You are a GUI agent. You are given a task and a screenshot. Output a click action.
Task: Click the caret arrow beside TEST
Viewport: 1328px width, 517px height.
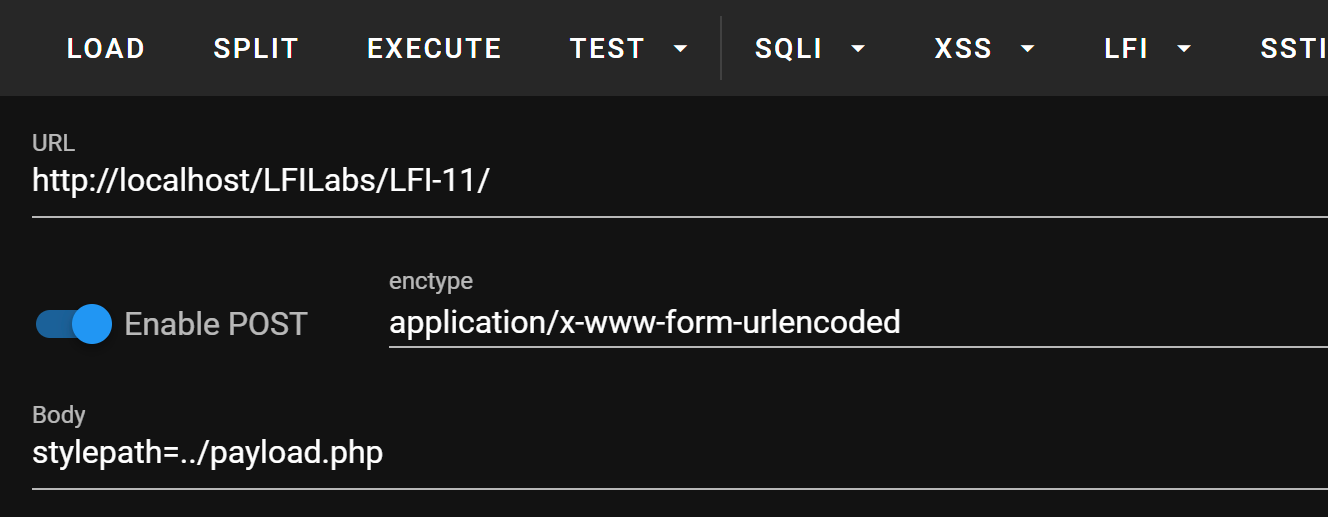(681, 48)
